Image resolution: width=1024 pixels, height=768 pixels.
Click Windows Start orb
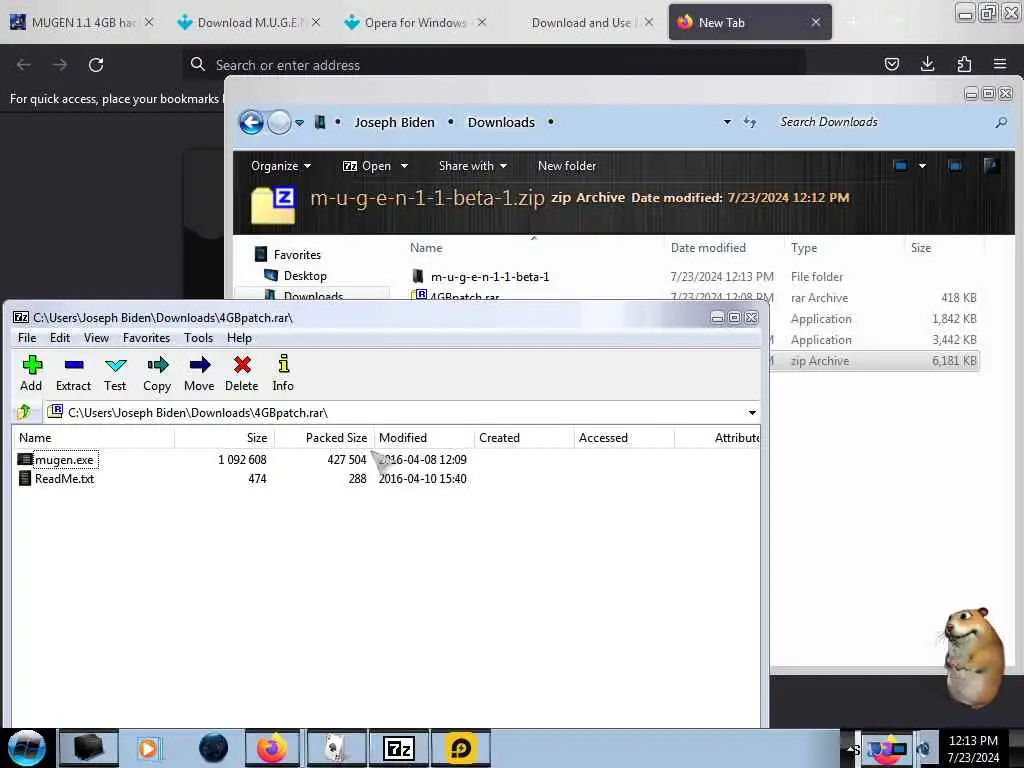click(x=27, y=748)
